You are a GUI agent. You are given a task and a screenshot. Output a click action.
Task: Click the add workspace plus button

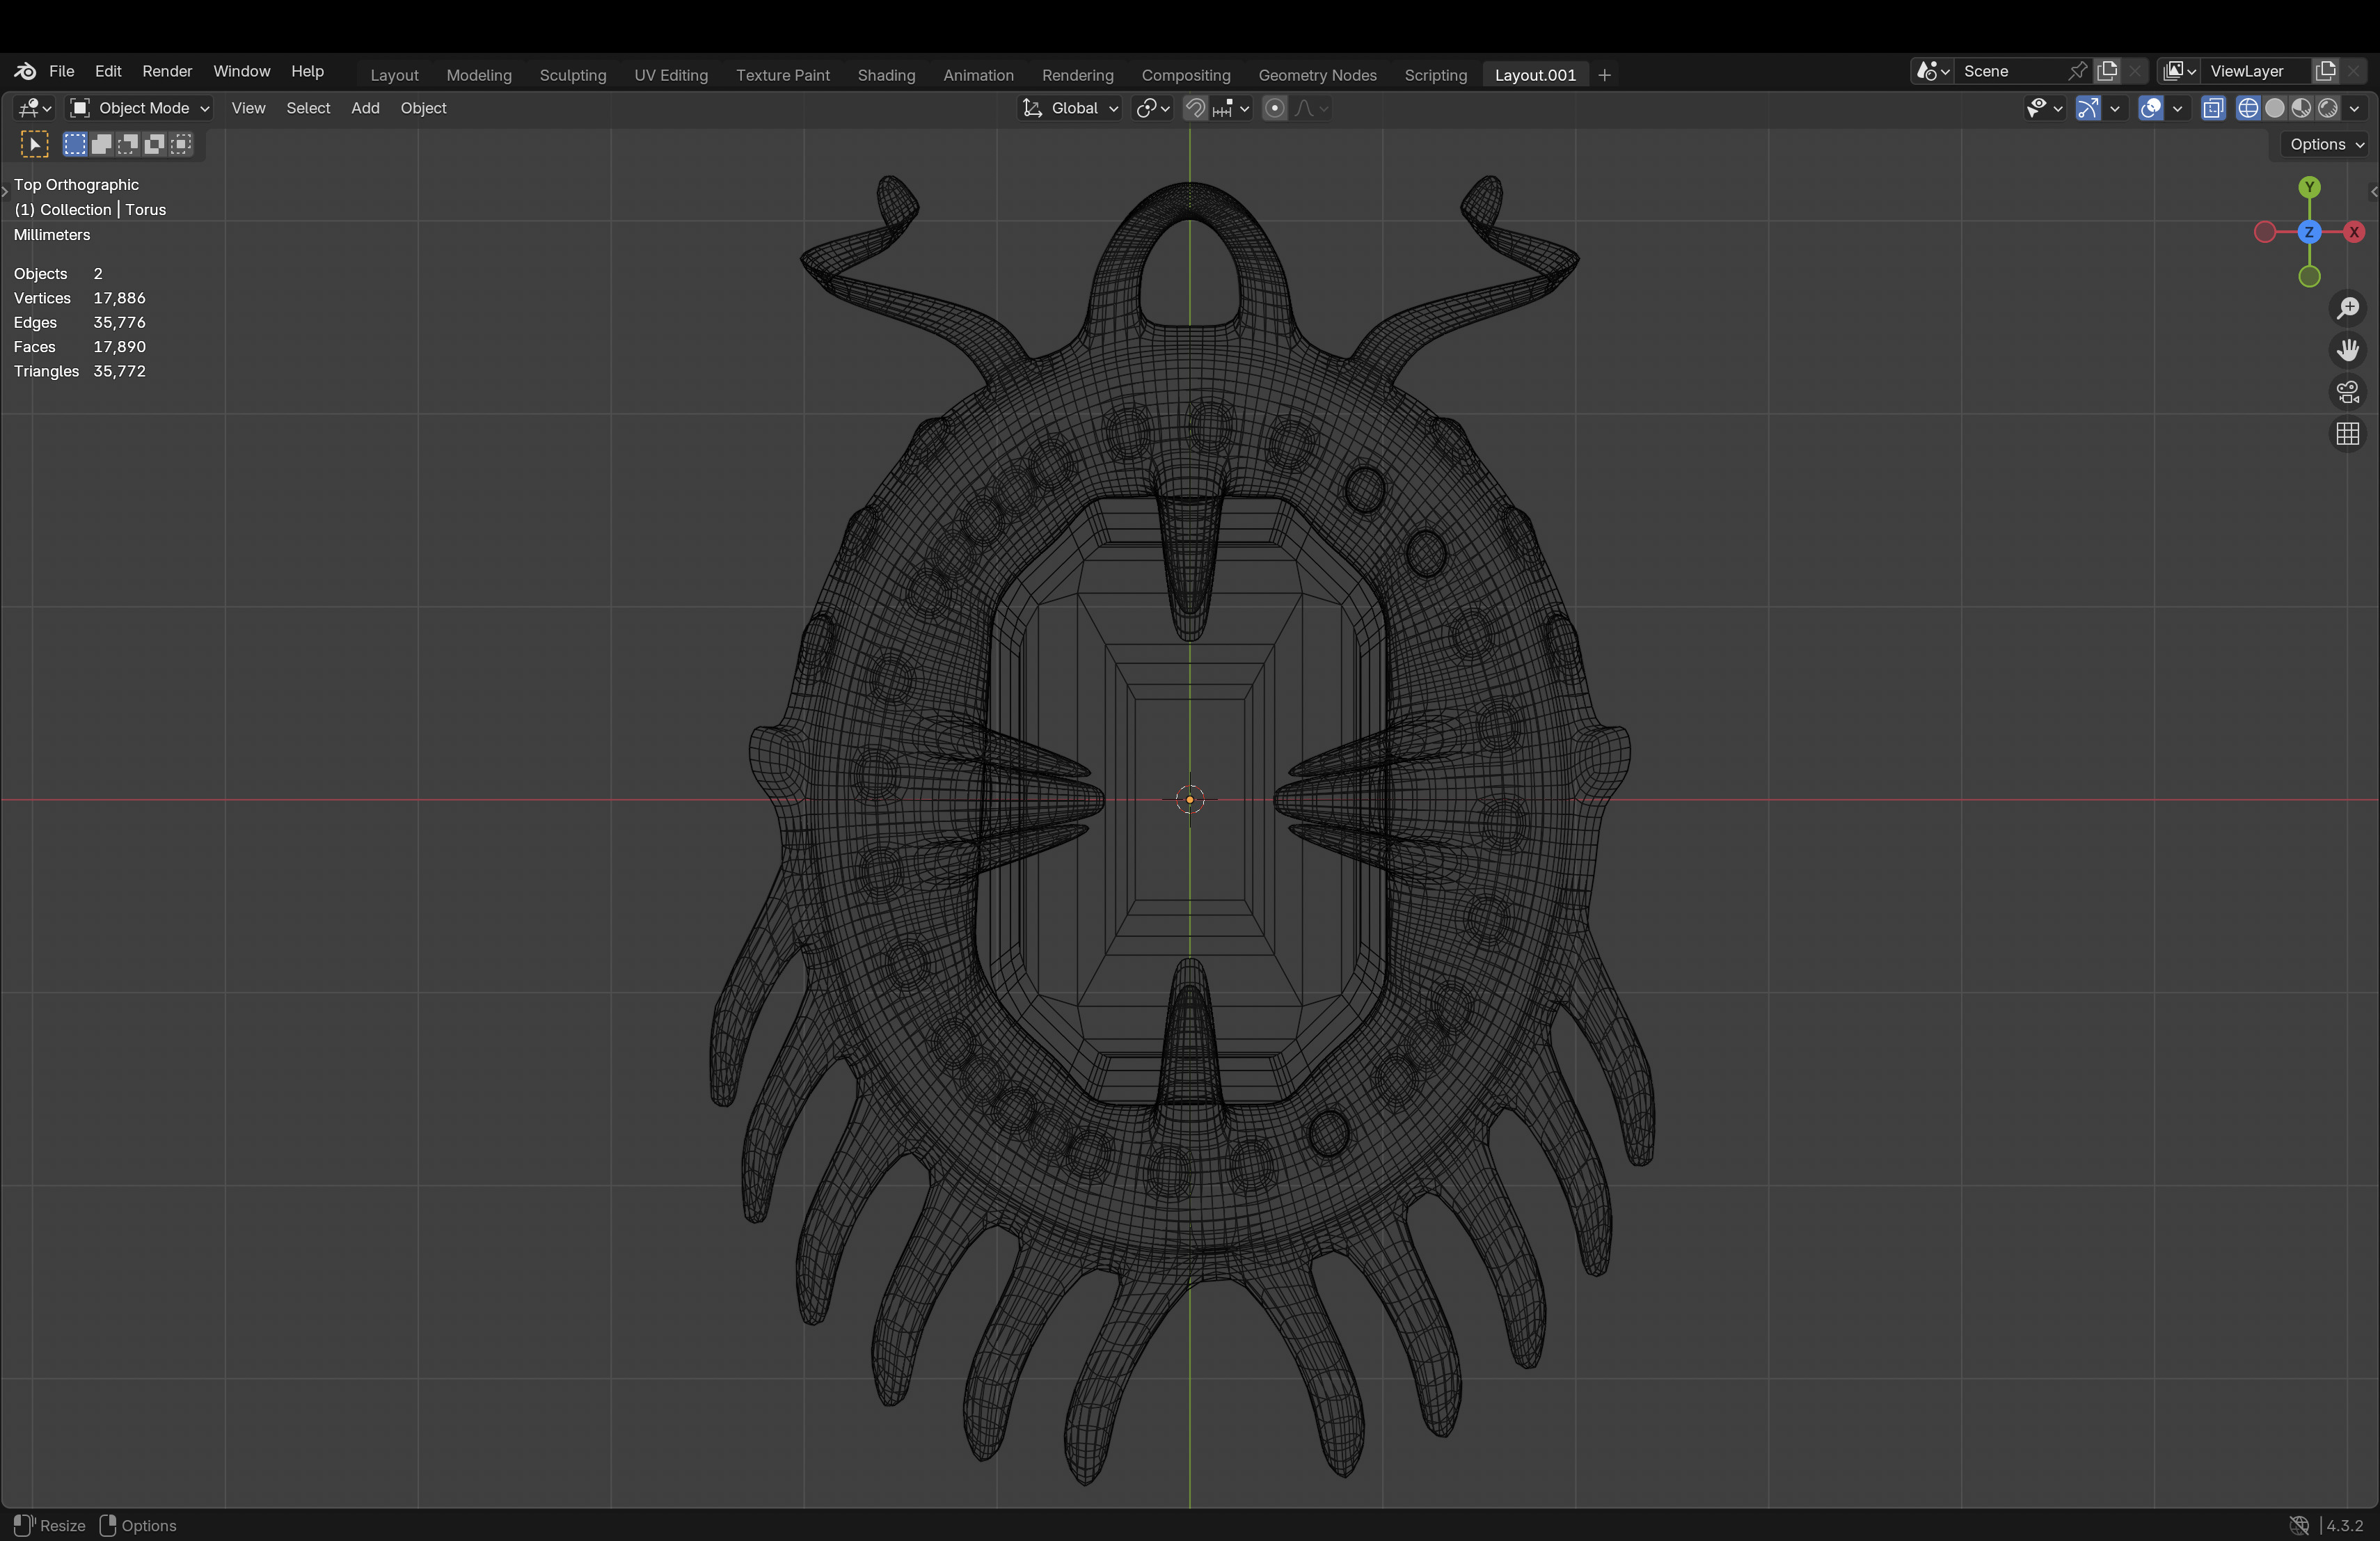pos(1604,75)
